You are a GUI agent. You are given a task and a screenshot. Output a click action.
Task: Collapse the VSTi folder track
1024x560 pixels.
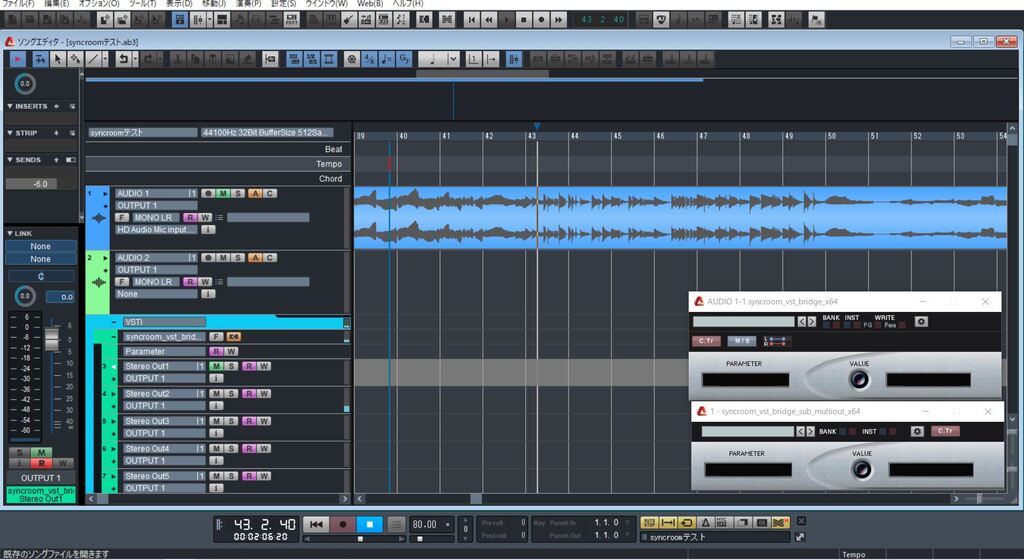(x=114, y=322)
